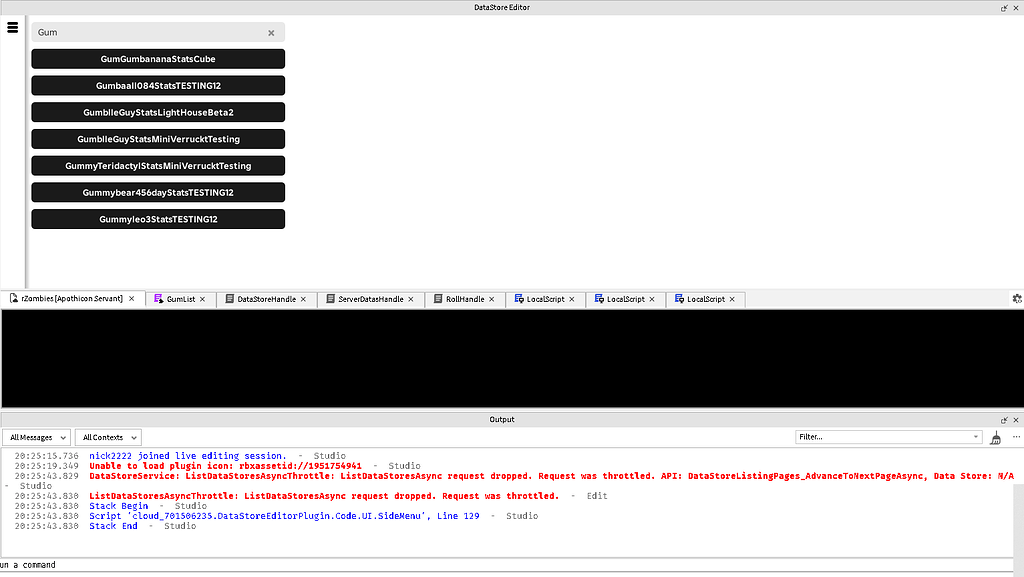Close the GumList tab
The image size is (1024, 577).
(x=203, y=298)
